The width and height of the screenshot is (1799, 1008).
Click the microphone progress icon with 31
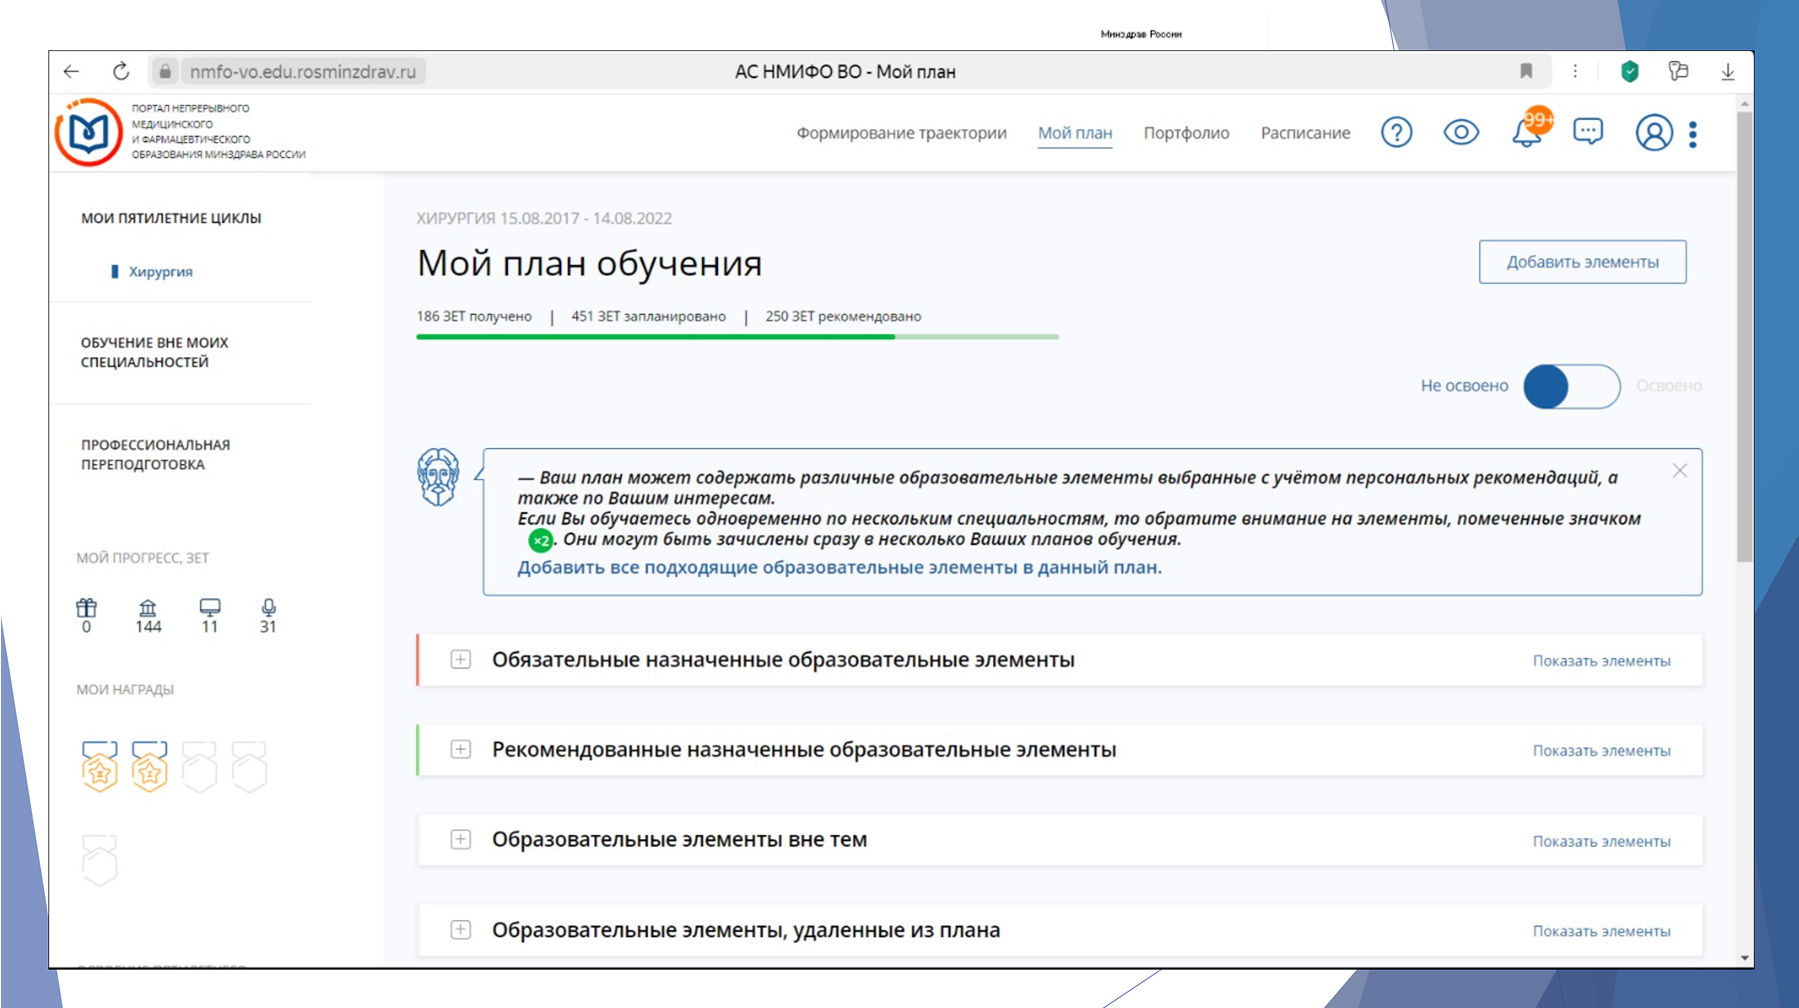(x=268, y=607)
